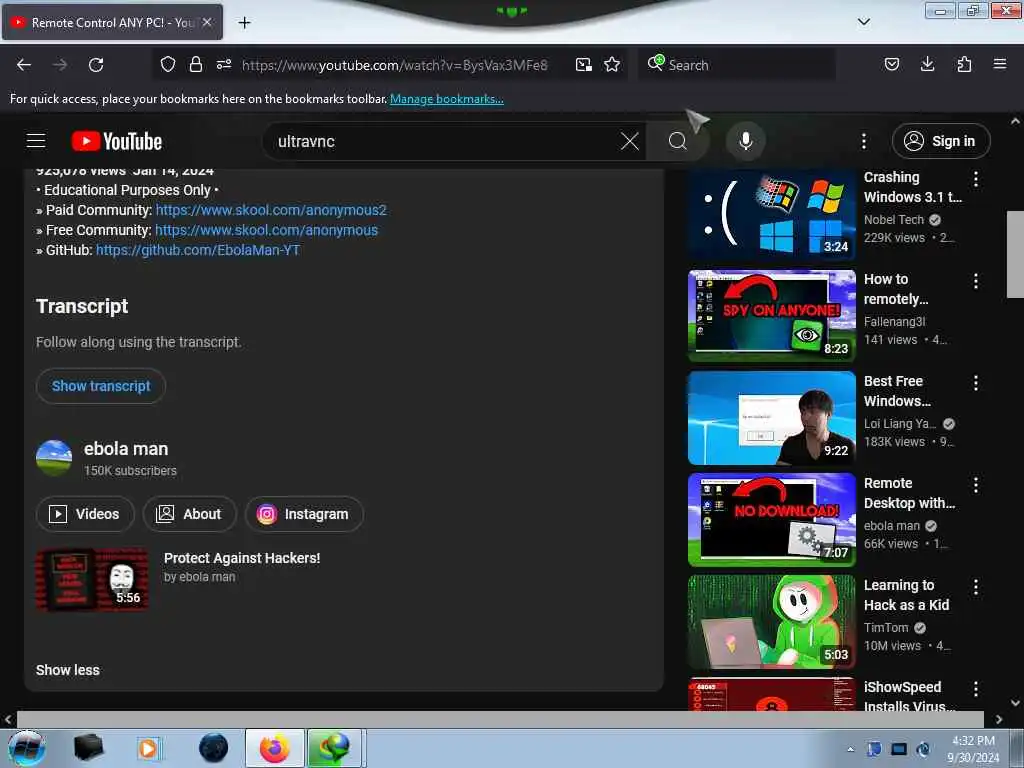The width and height of the screenshot is (1024, 768).
Task: Open the channel About button
Action: (189, 514)
